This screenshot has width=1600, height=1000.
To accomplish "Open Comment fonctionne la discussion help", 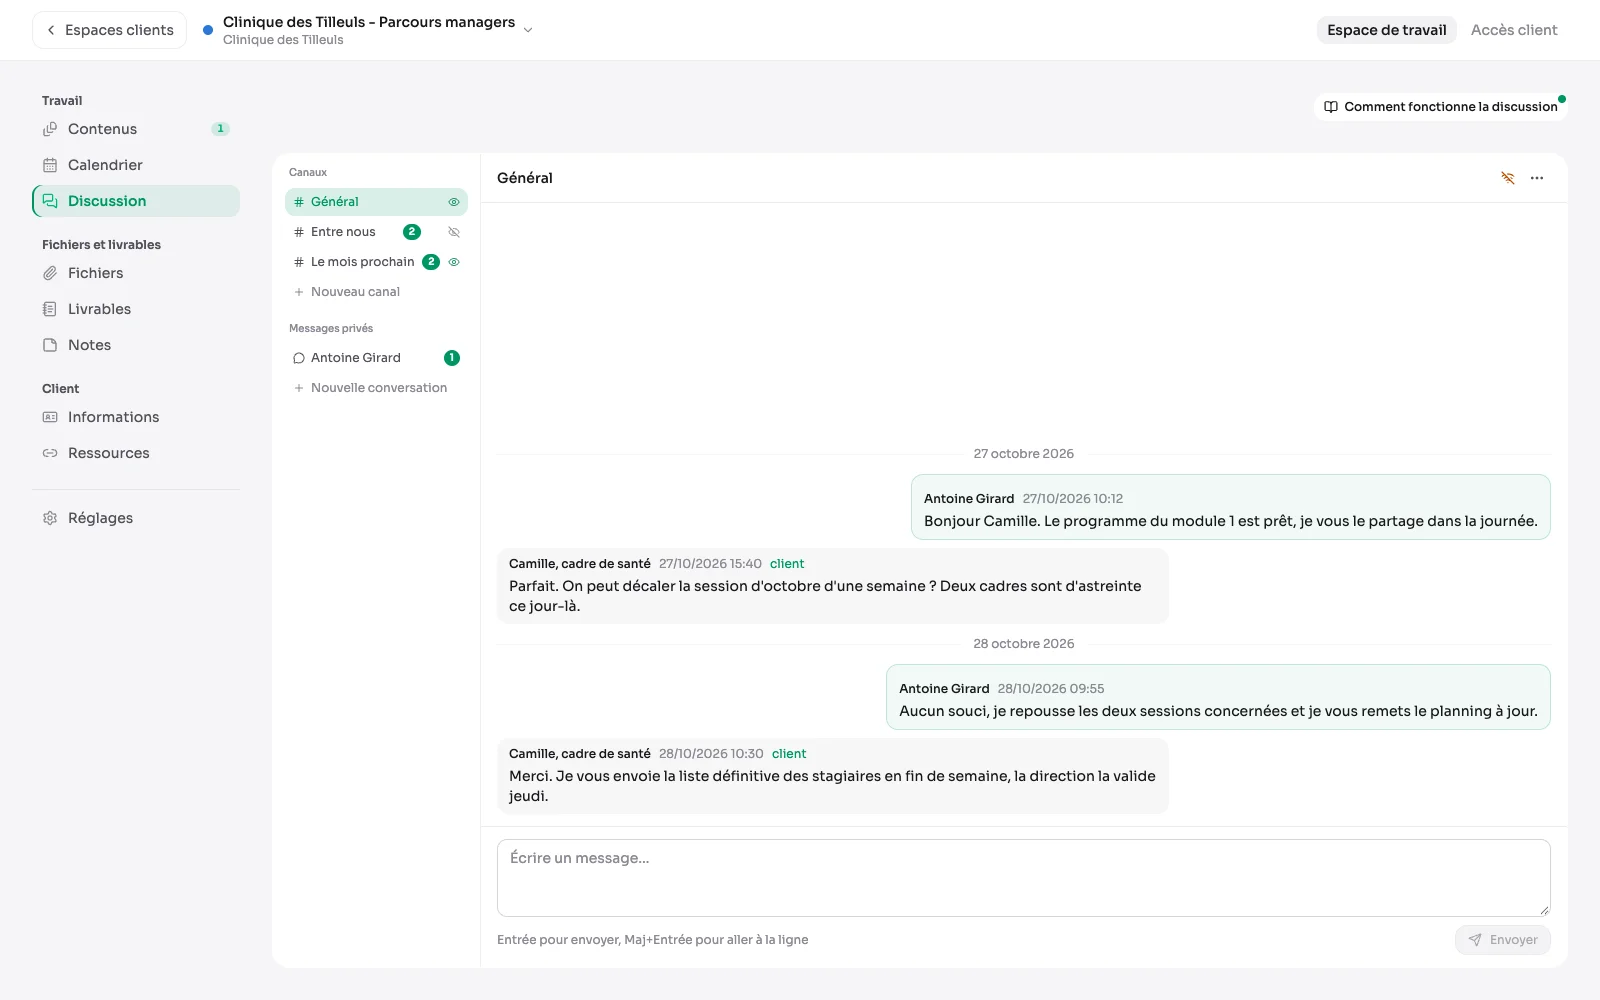I will [1440, 107].
